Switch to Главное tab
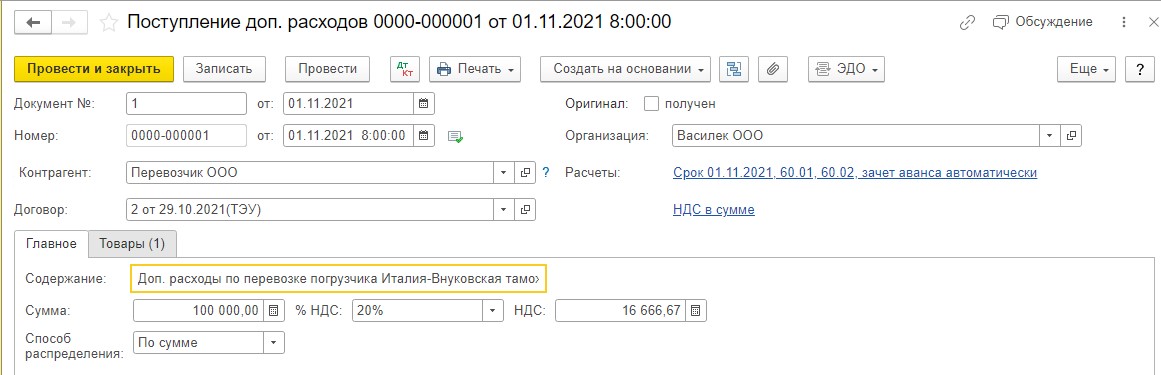The image size is (1161, 375). (x=51, y=244)
